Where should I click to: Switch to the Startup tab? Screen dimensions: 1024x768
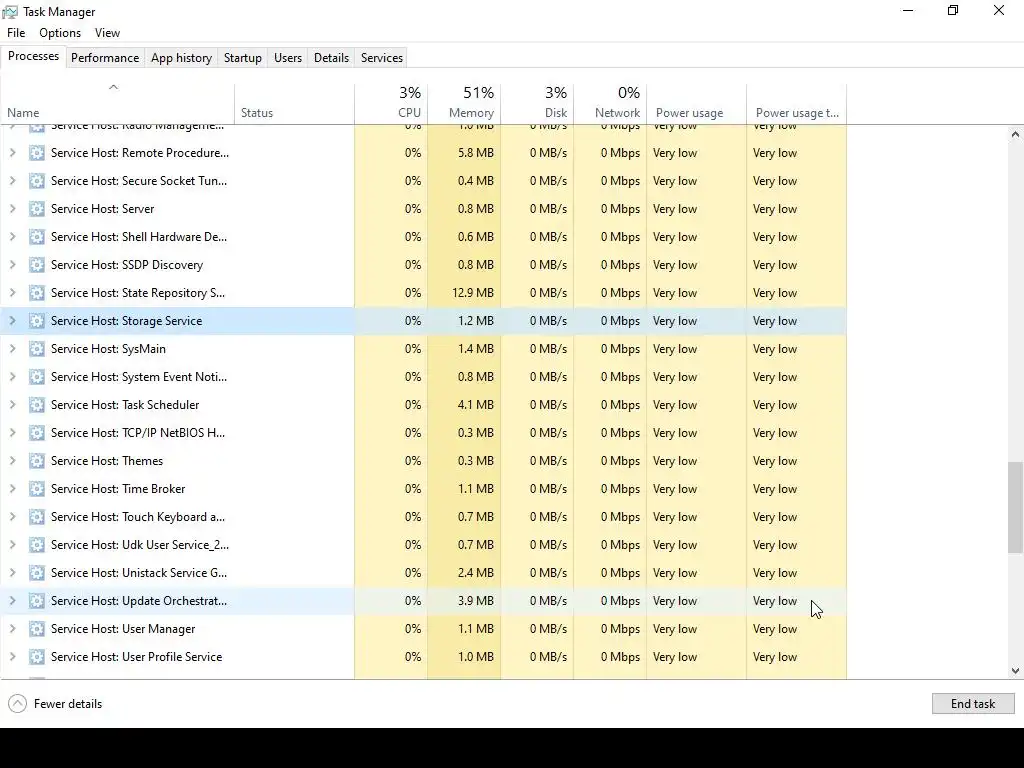click(243, 57)
